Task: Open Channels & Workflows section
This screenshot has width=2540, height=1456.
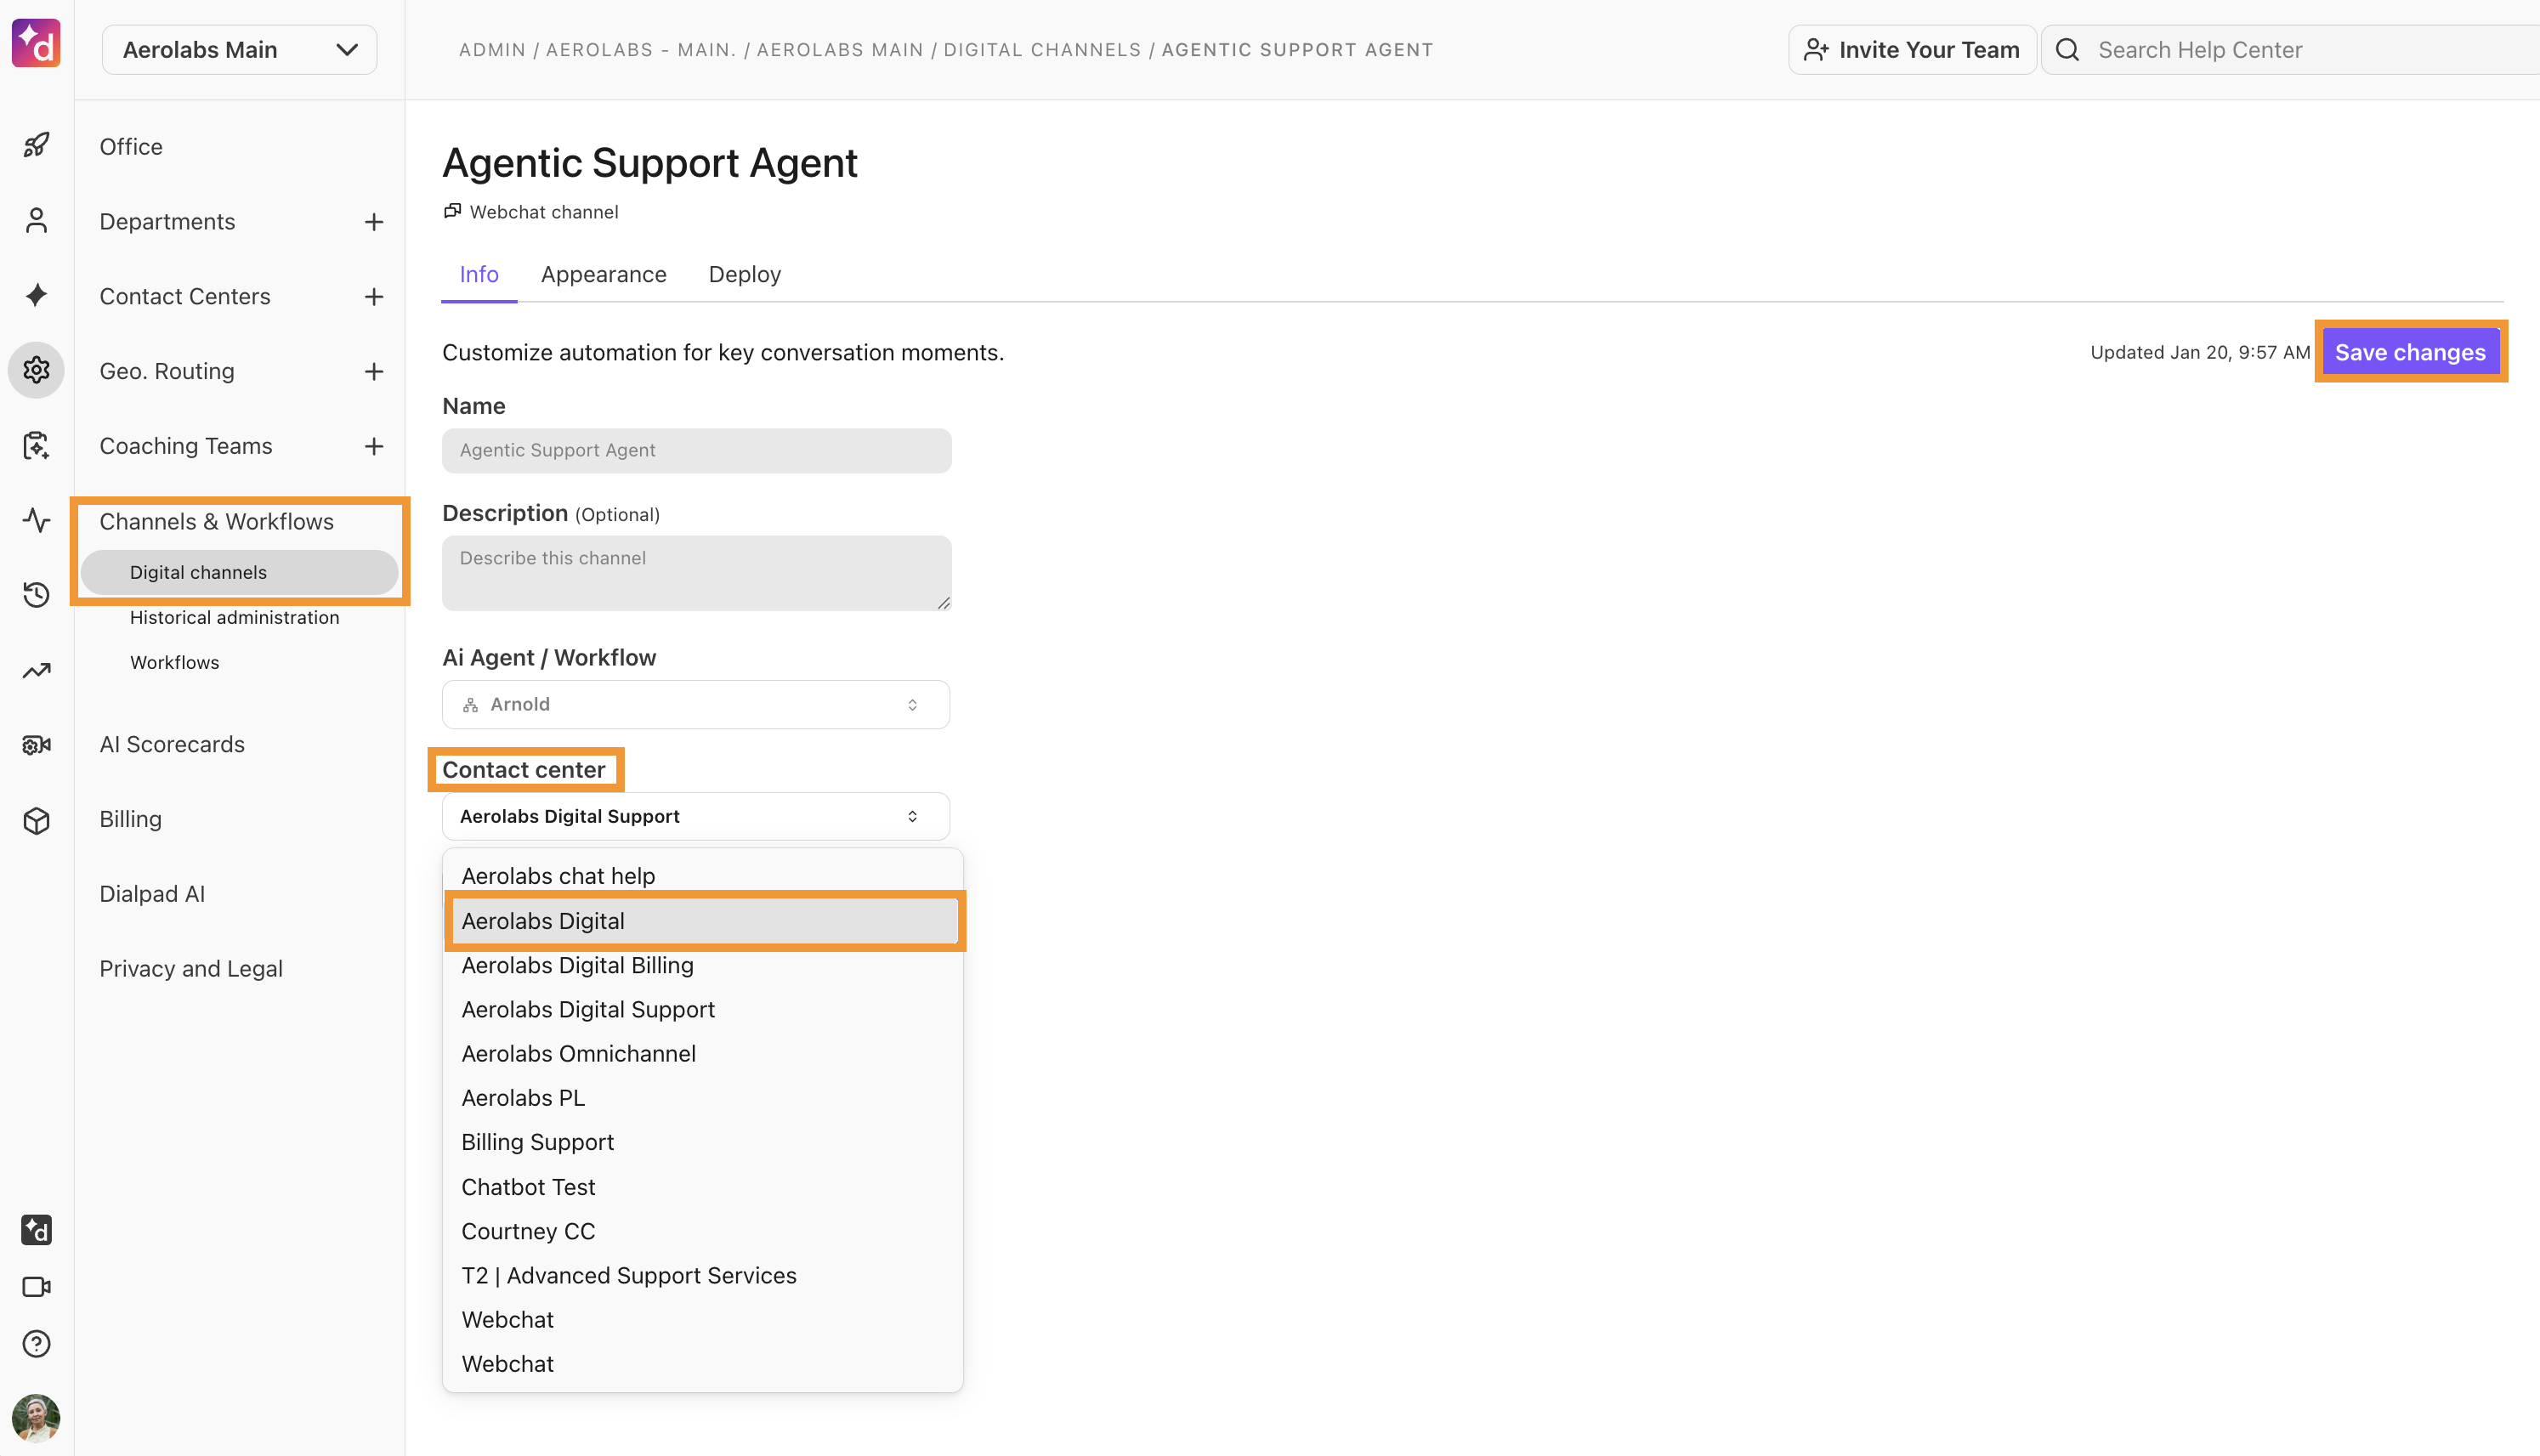Action: pos(217,522)
